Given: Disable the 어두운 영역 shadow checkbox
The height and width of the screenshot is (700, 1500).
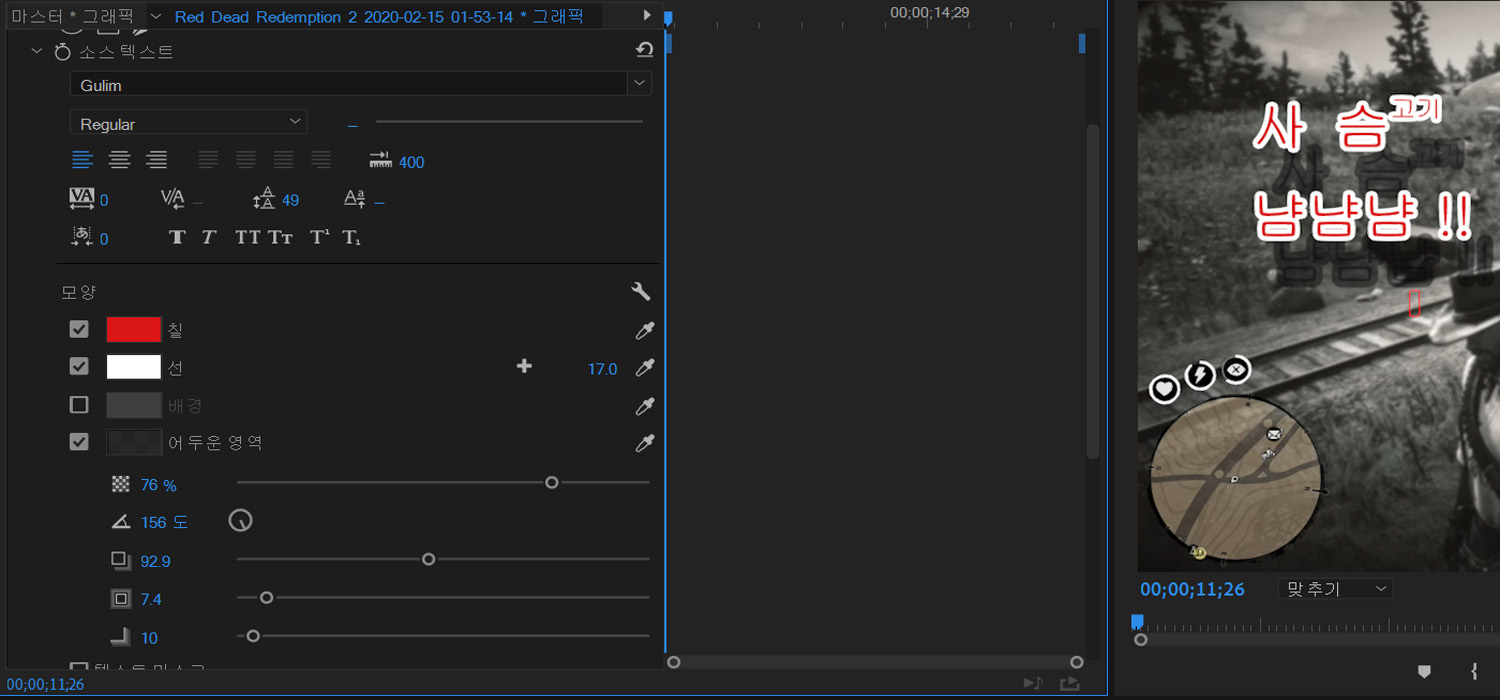Looking at the screenshot, I should tap(79, 441).
